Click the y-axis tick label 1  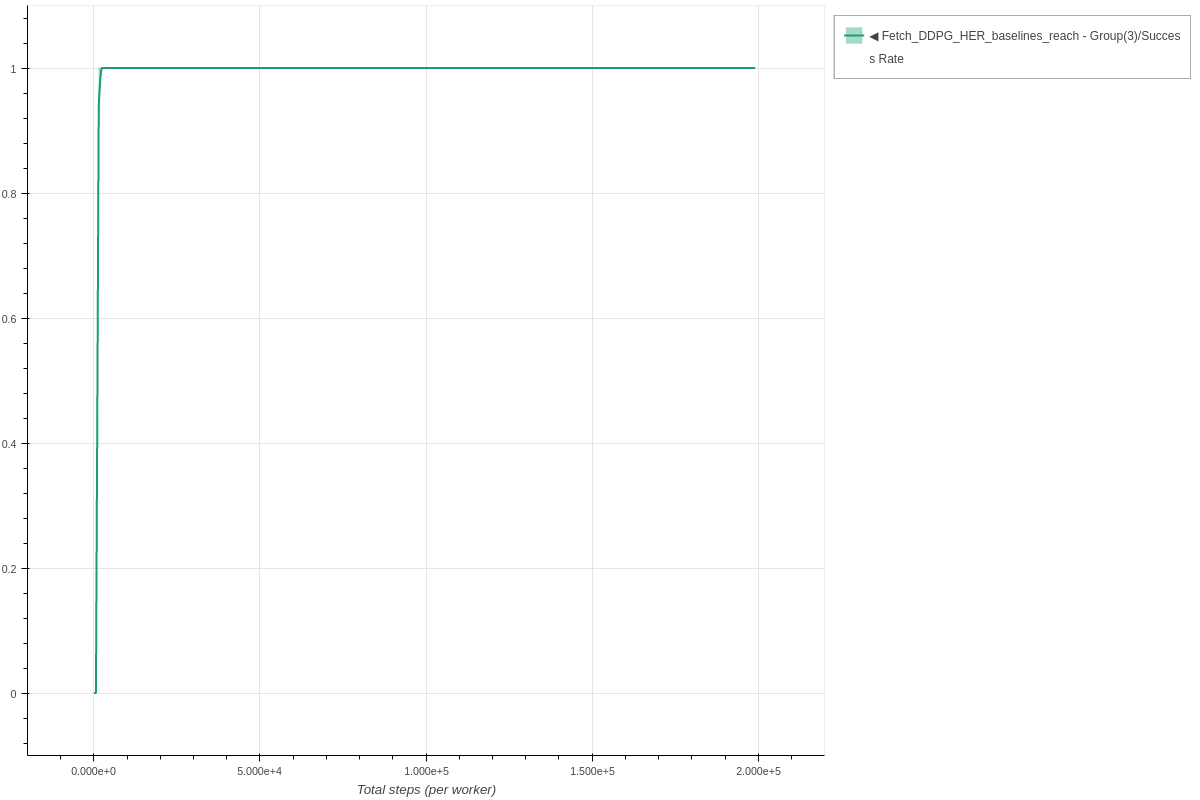(13, 69)
